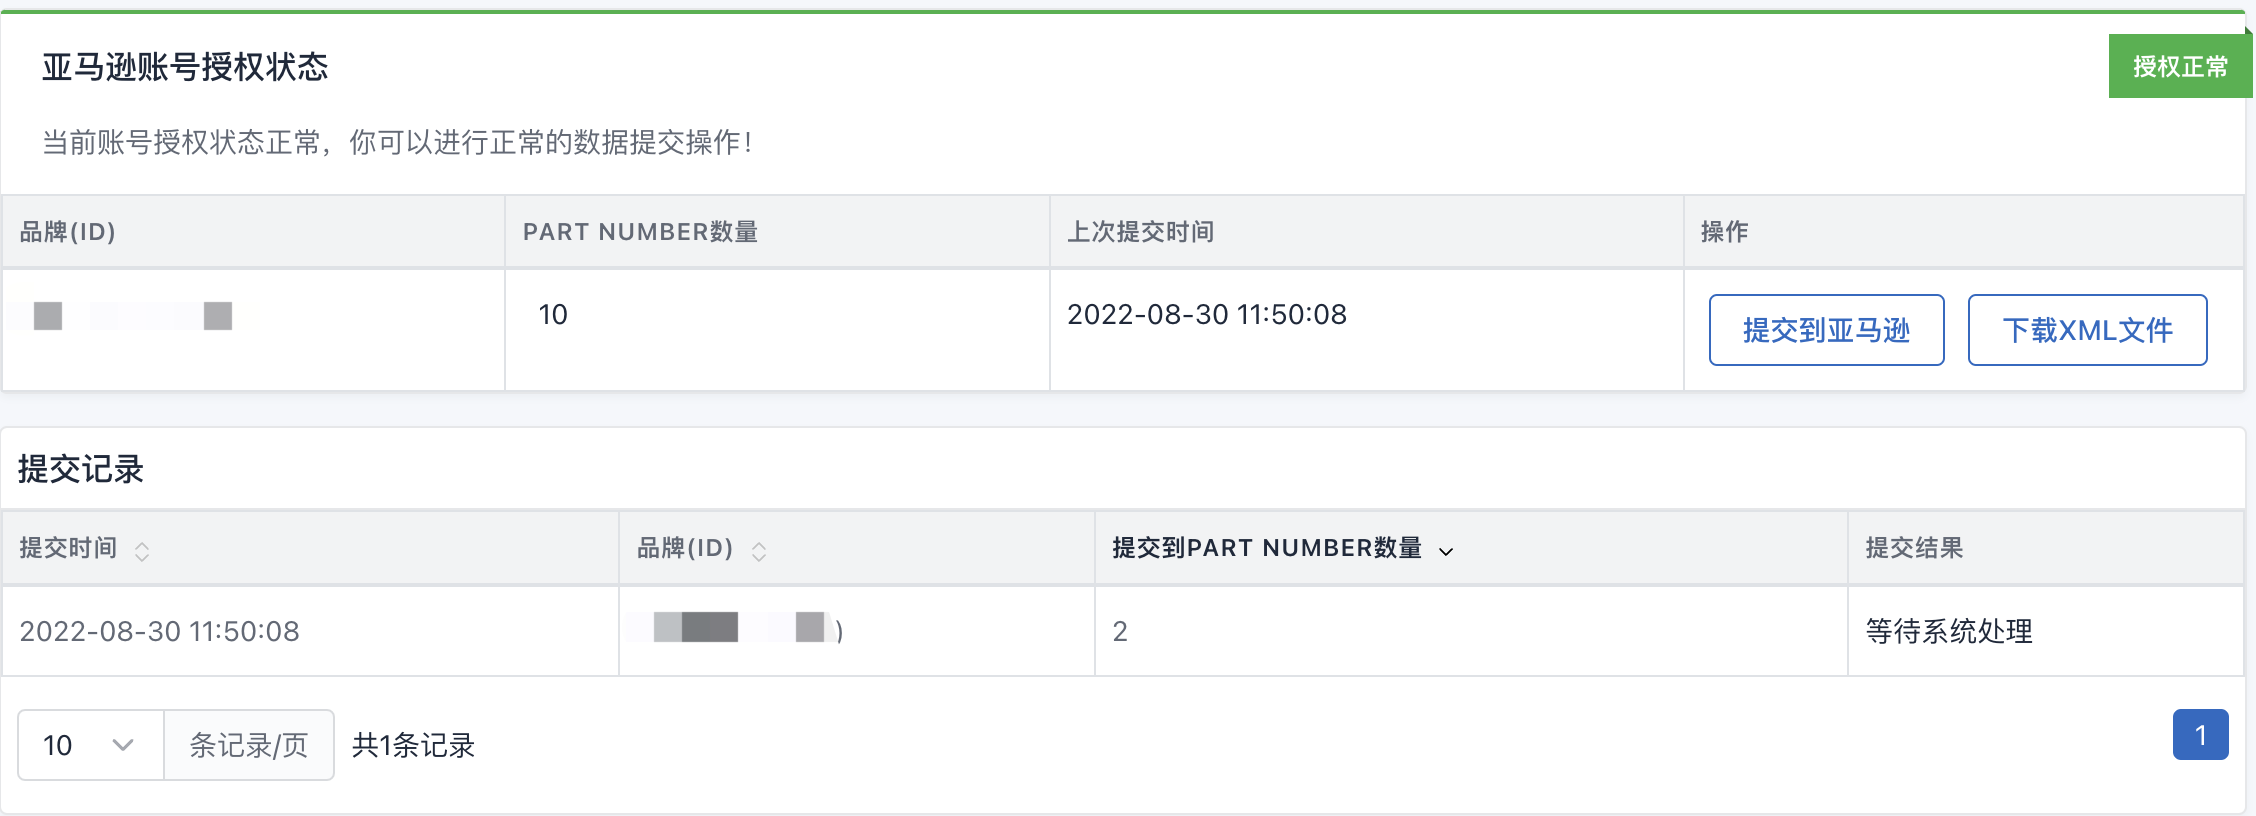Sort records by 提交时间 column header
The width and height of the screenshot is (2256, 816).
pos(68,548)
